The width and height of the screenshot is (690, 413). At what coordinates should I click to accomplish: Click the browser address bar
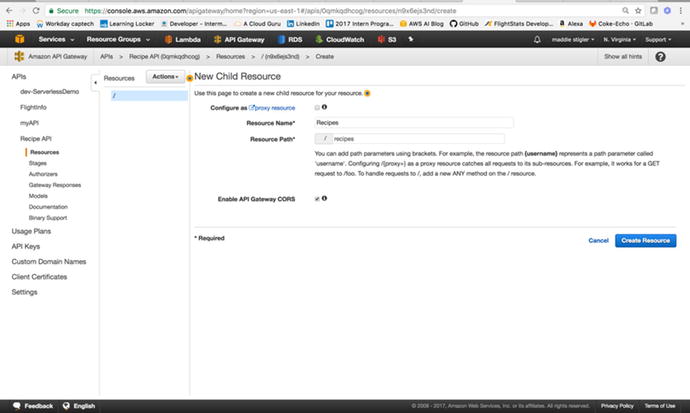[x=334, y=11]
